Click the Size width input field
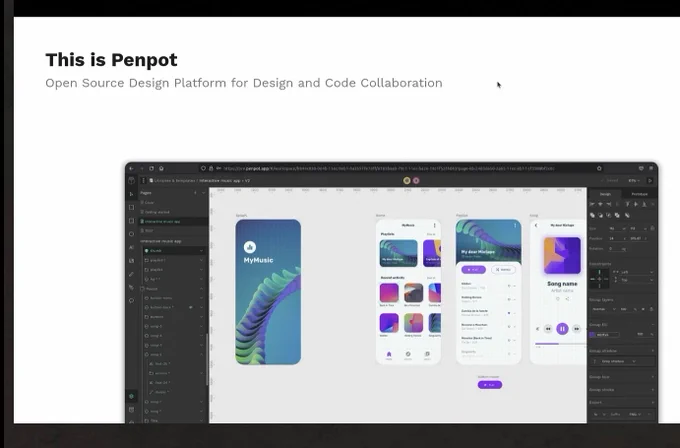Viewport: 680px width, 448px height. tap(616, 228)
